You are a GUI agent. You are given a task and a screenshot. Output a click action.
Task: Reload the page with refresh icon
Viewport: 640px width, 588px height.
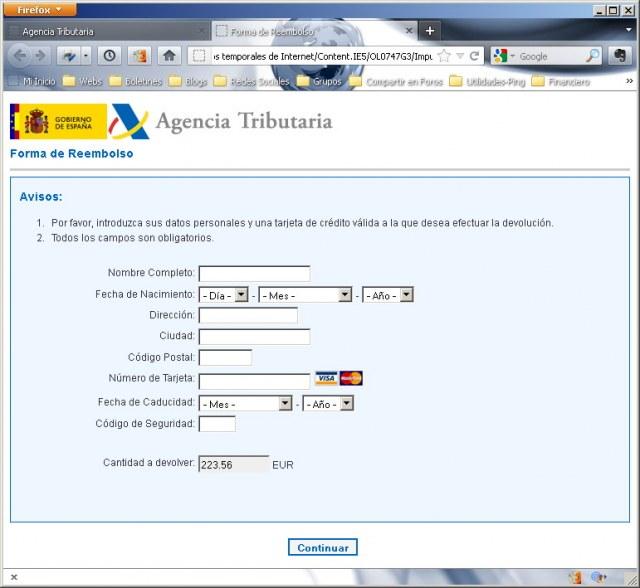pos(474,56)
